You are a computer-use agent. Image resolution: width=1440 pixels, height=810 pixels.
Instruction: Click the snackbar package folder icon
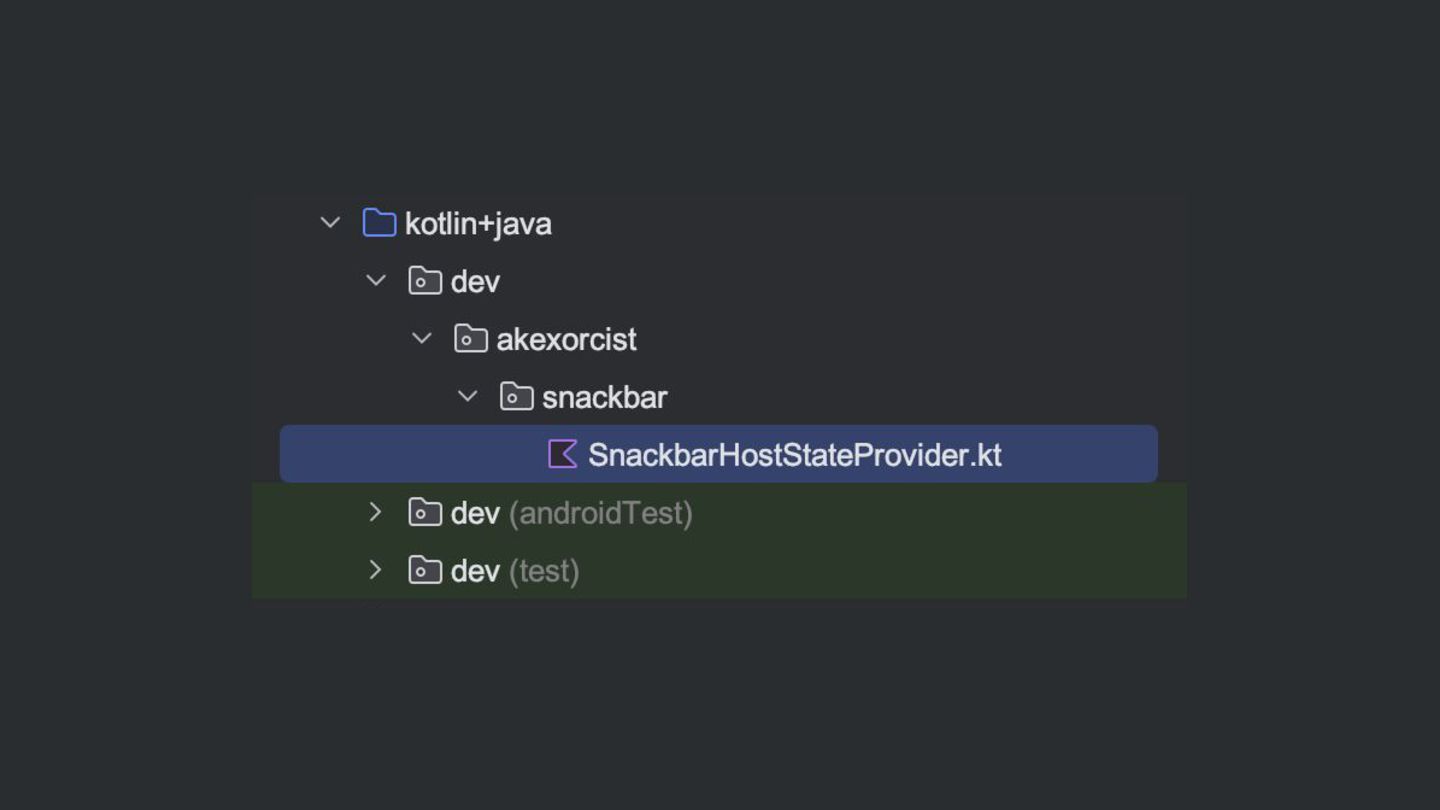coord(516,397)
